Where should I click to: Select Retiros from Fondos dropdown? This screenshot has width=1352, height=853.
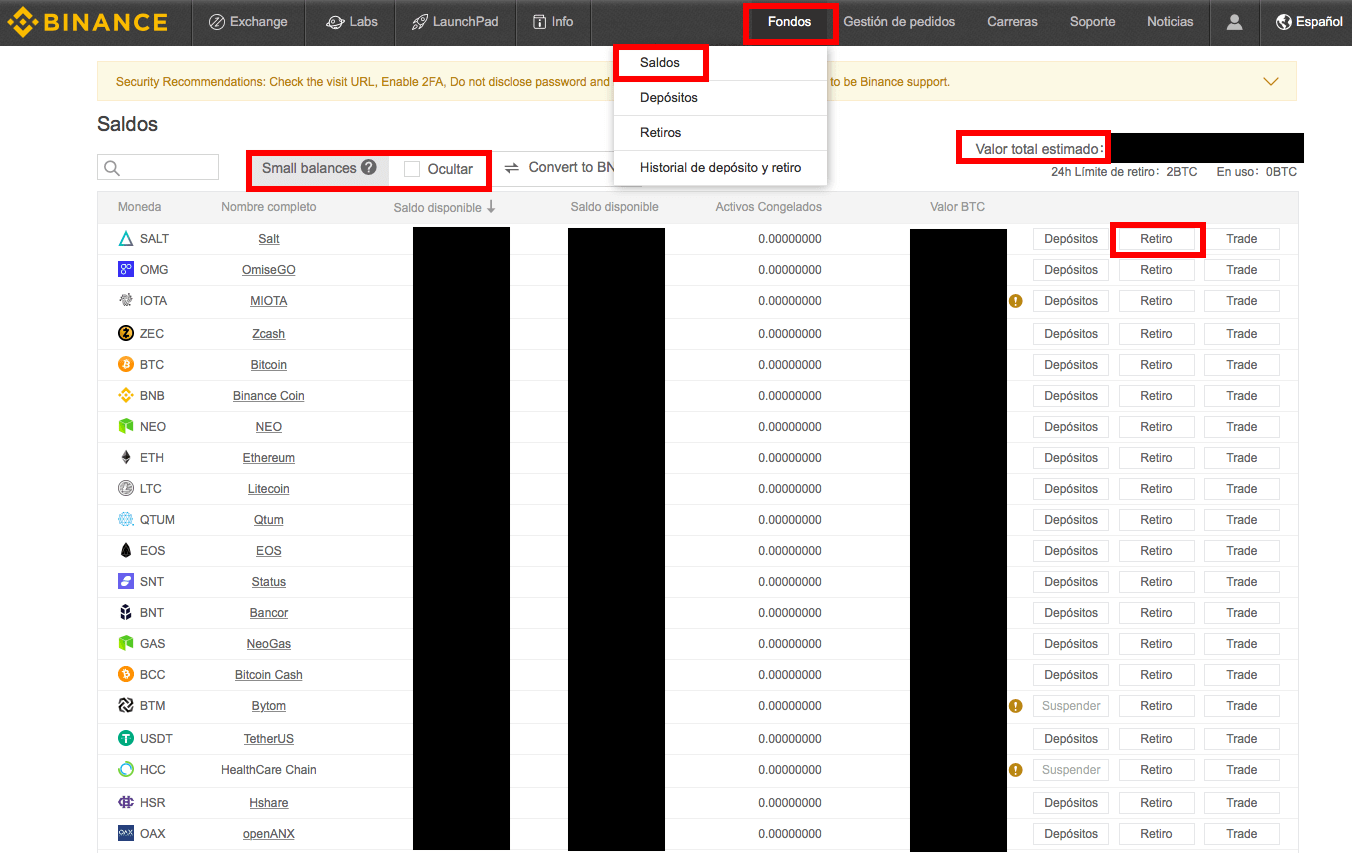[661, 133]
